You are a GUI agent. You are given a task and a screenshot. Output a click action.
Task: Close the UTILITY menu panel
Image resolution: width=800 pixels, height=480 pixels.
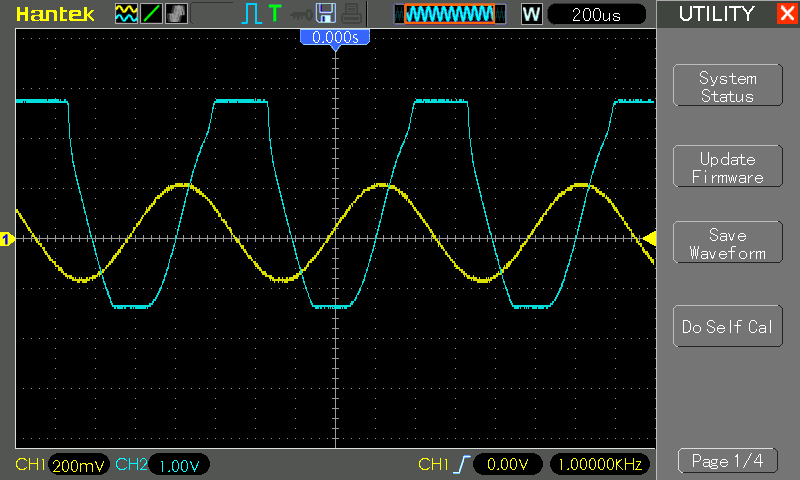pos(788,13)
